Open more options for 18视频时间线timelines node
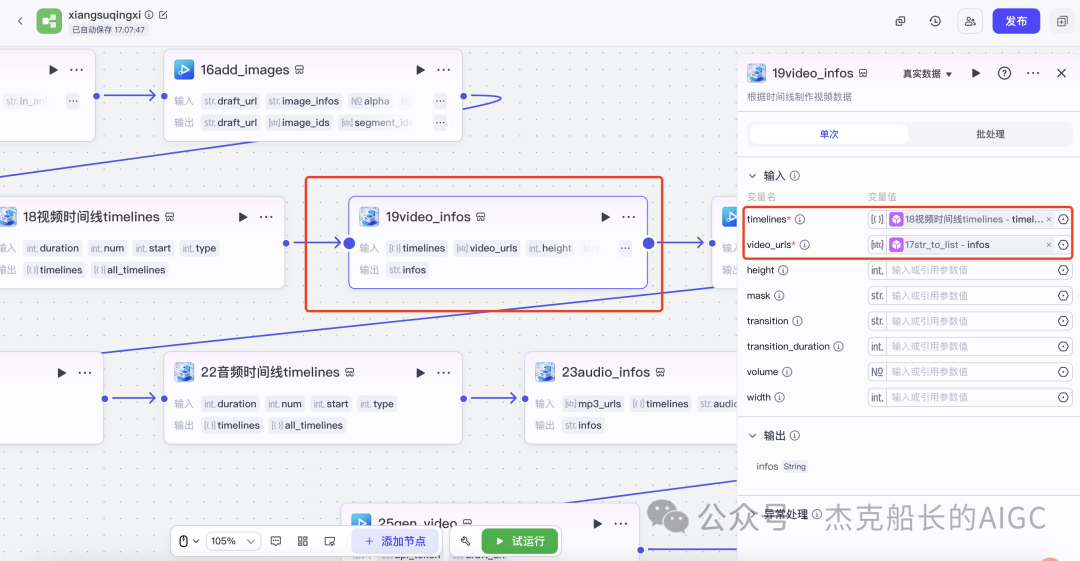 point(266,217)
